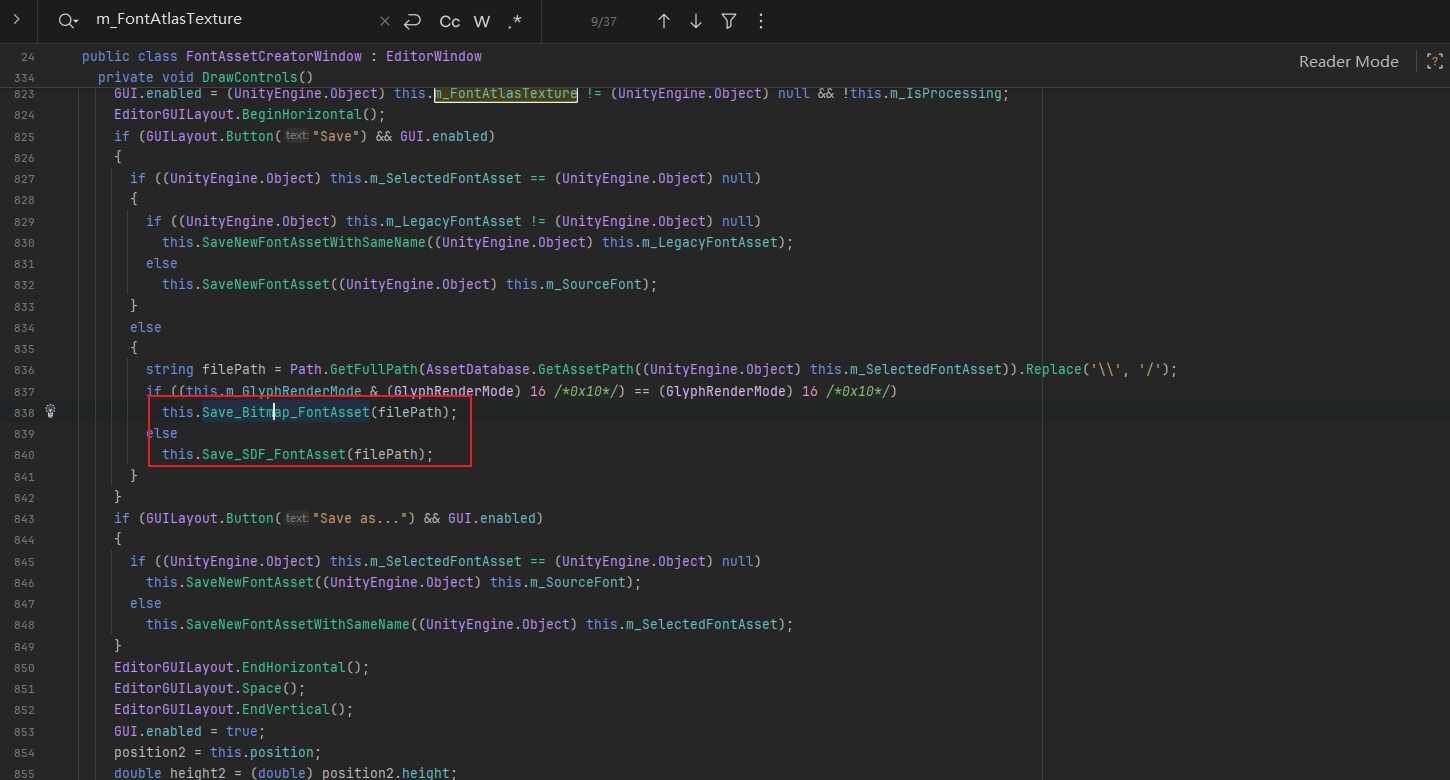Click highlighted m_FontAtlasTexture on line 823
1450x780 pixels.
tap(506, 93)
